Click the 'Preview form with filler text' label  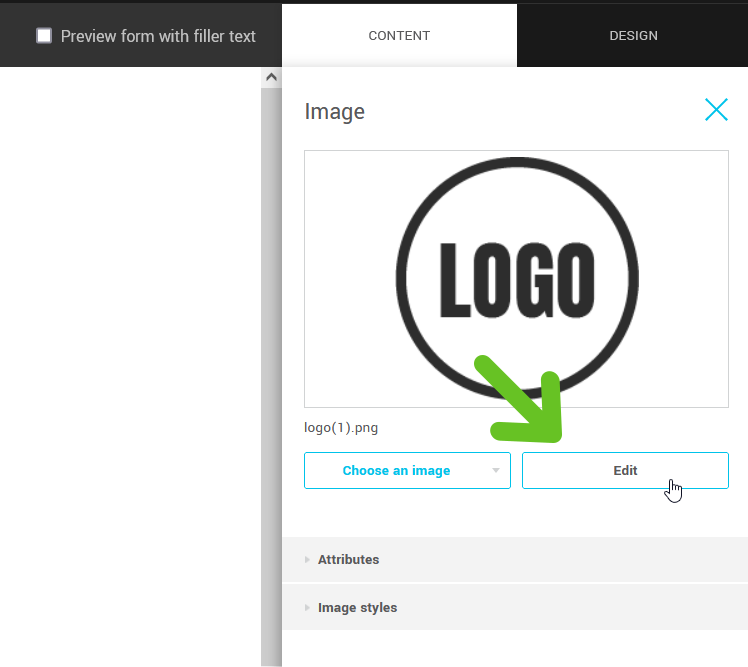point(158,36)
